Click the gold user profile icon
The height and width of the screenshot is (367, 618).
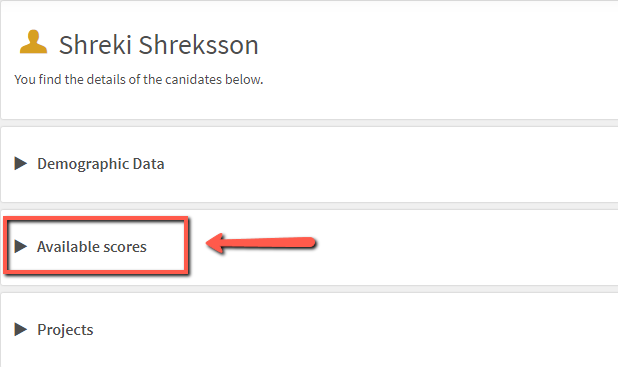coord(34,42)
